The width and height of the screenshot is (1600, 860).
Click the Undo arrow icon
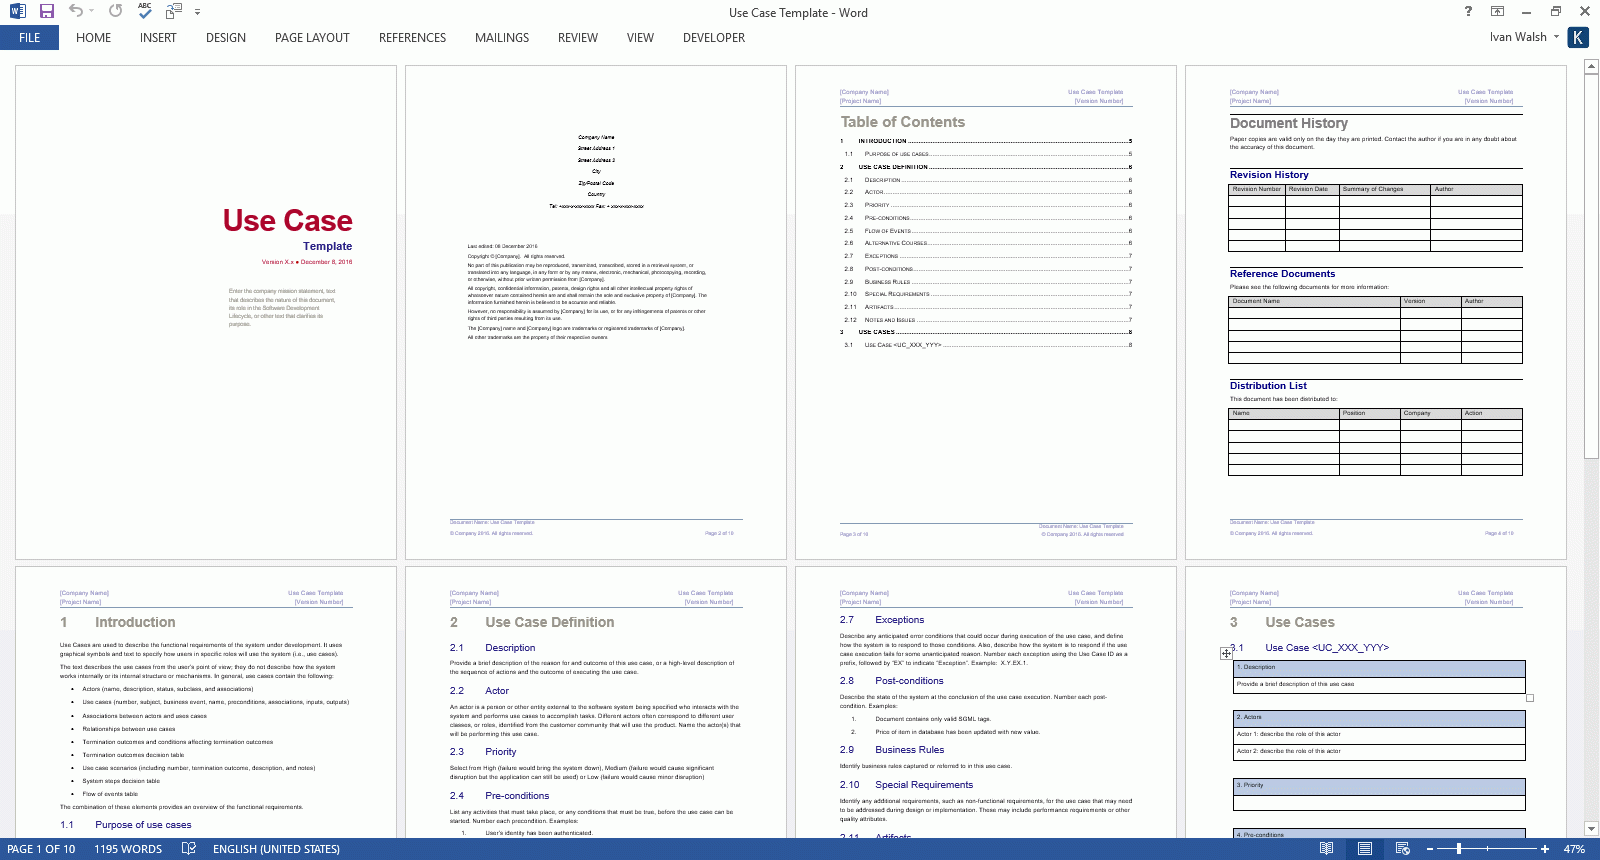[75, 11]
